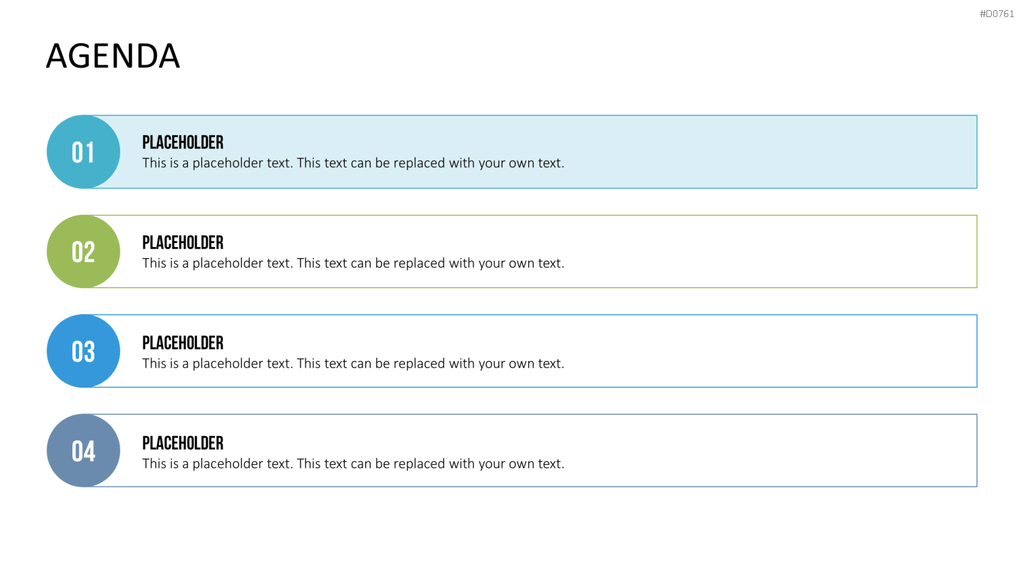Viewport: 1024px width, 576px height.
Task: Select PLACEHOLDER heading in item 02
Action: (183, 243)
